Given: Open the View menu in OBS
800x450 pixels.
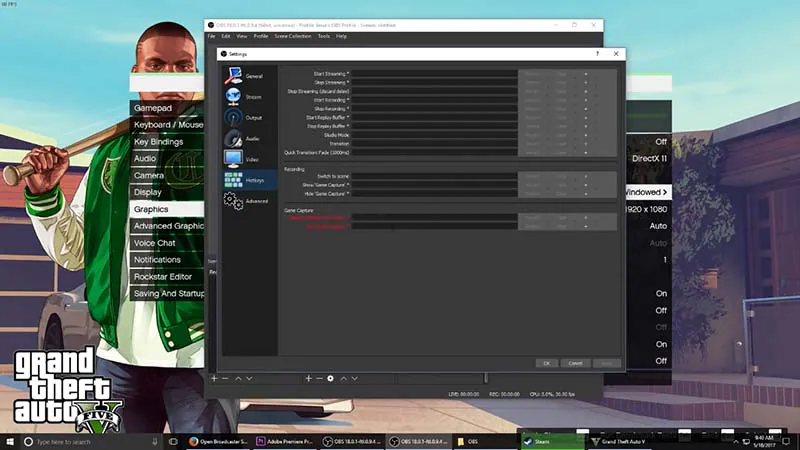Looking at the screenshot, I should [242, 36].
